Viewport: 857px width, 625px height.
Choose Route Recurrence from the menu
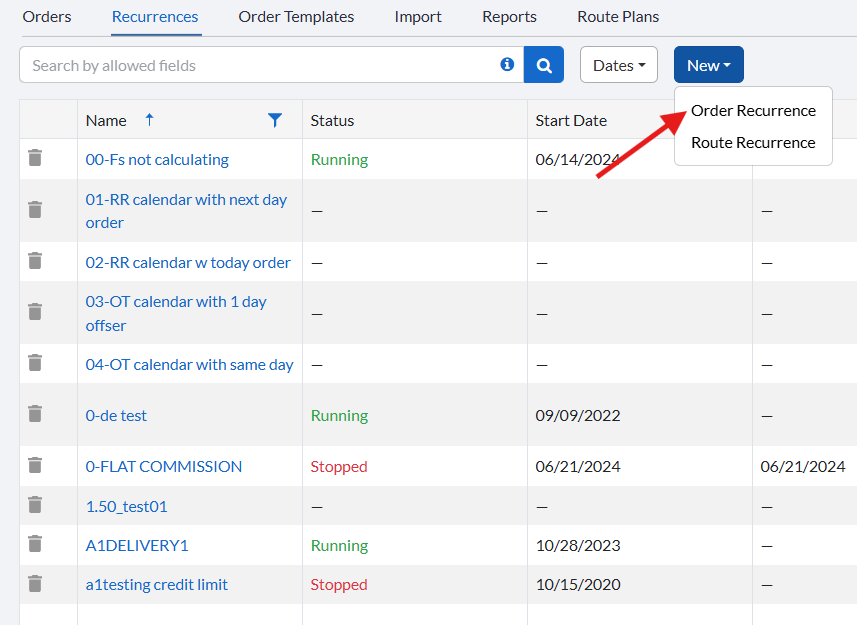pyautogui.click(x=753, y=143)
